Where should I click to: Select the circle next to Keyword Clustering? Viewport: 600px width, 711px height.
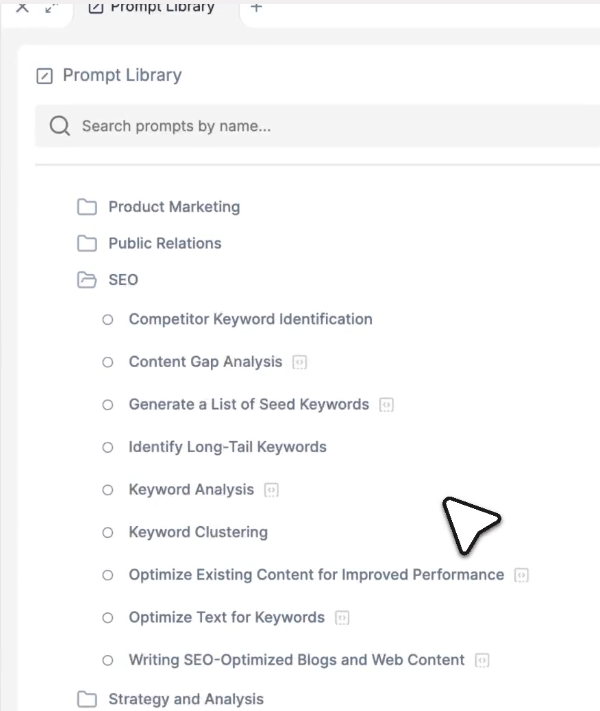pos(108,533)
